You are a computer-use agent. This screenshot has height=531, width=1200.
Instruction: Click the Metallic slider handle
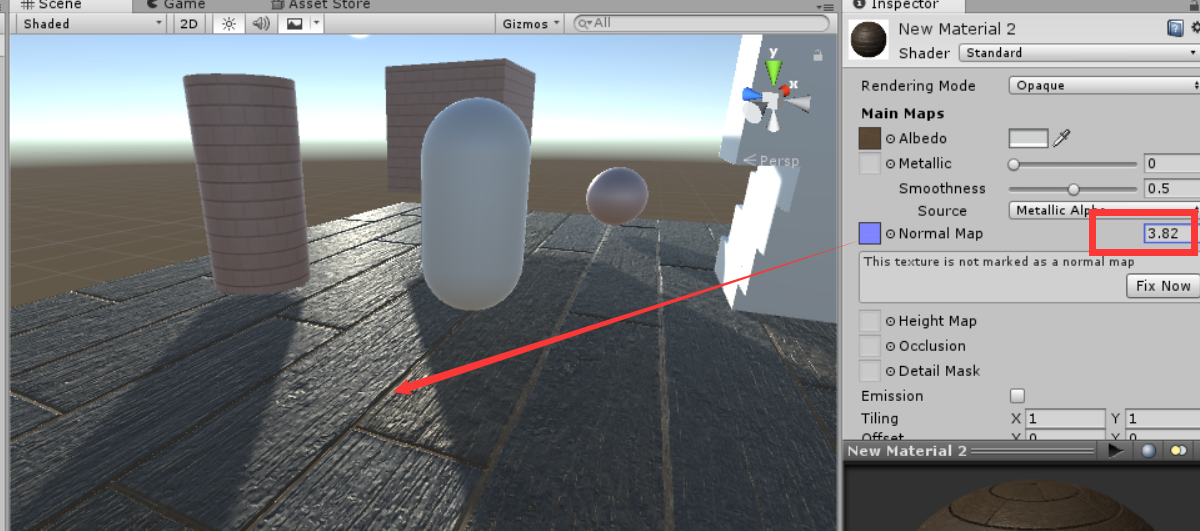(1014, 164)
